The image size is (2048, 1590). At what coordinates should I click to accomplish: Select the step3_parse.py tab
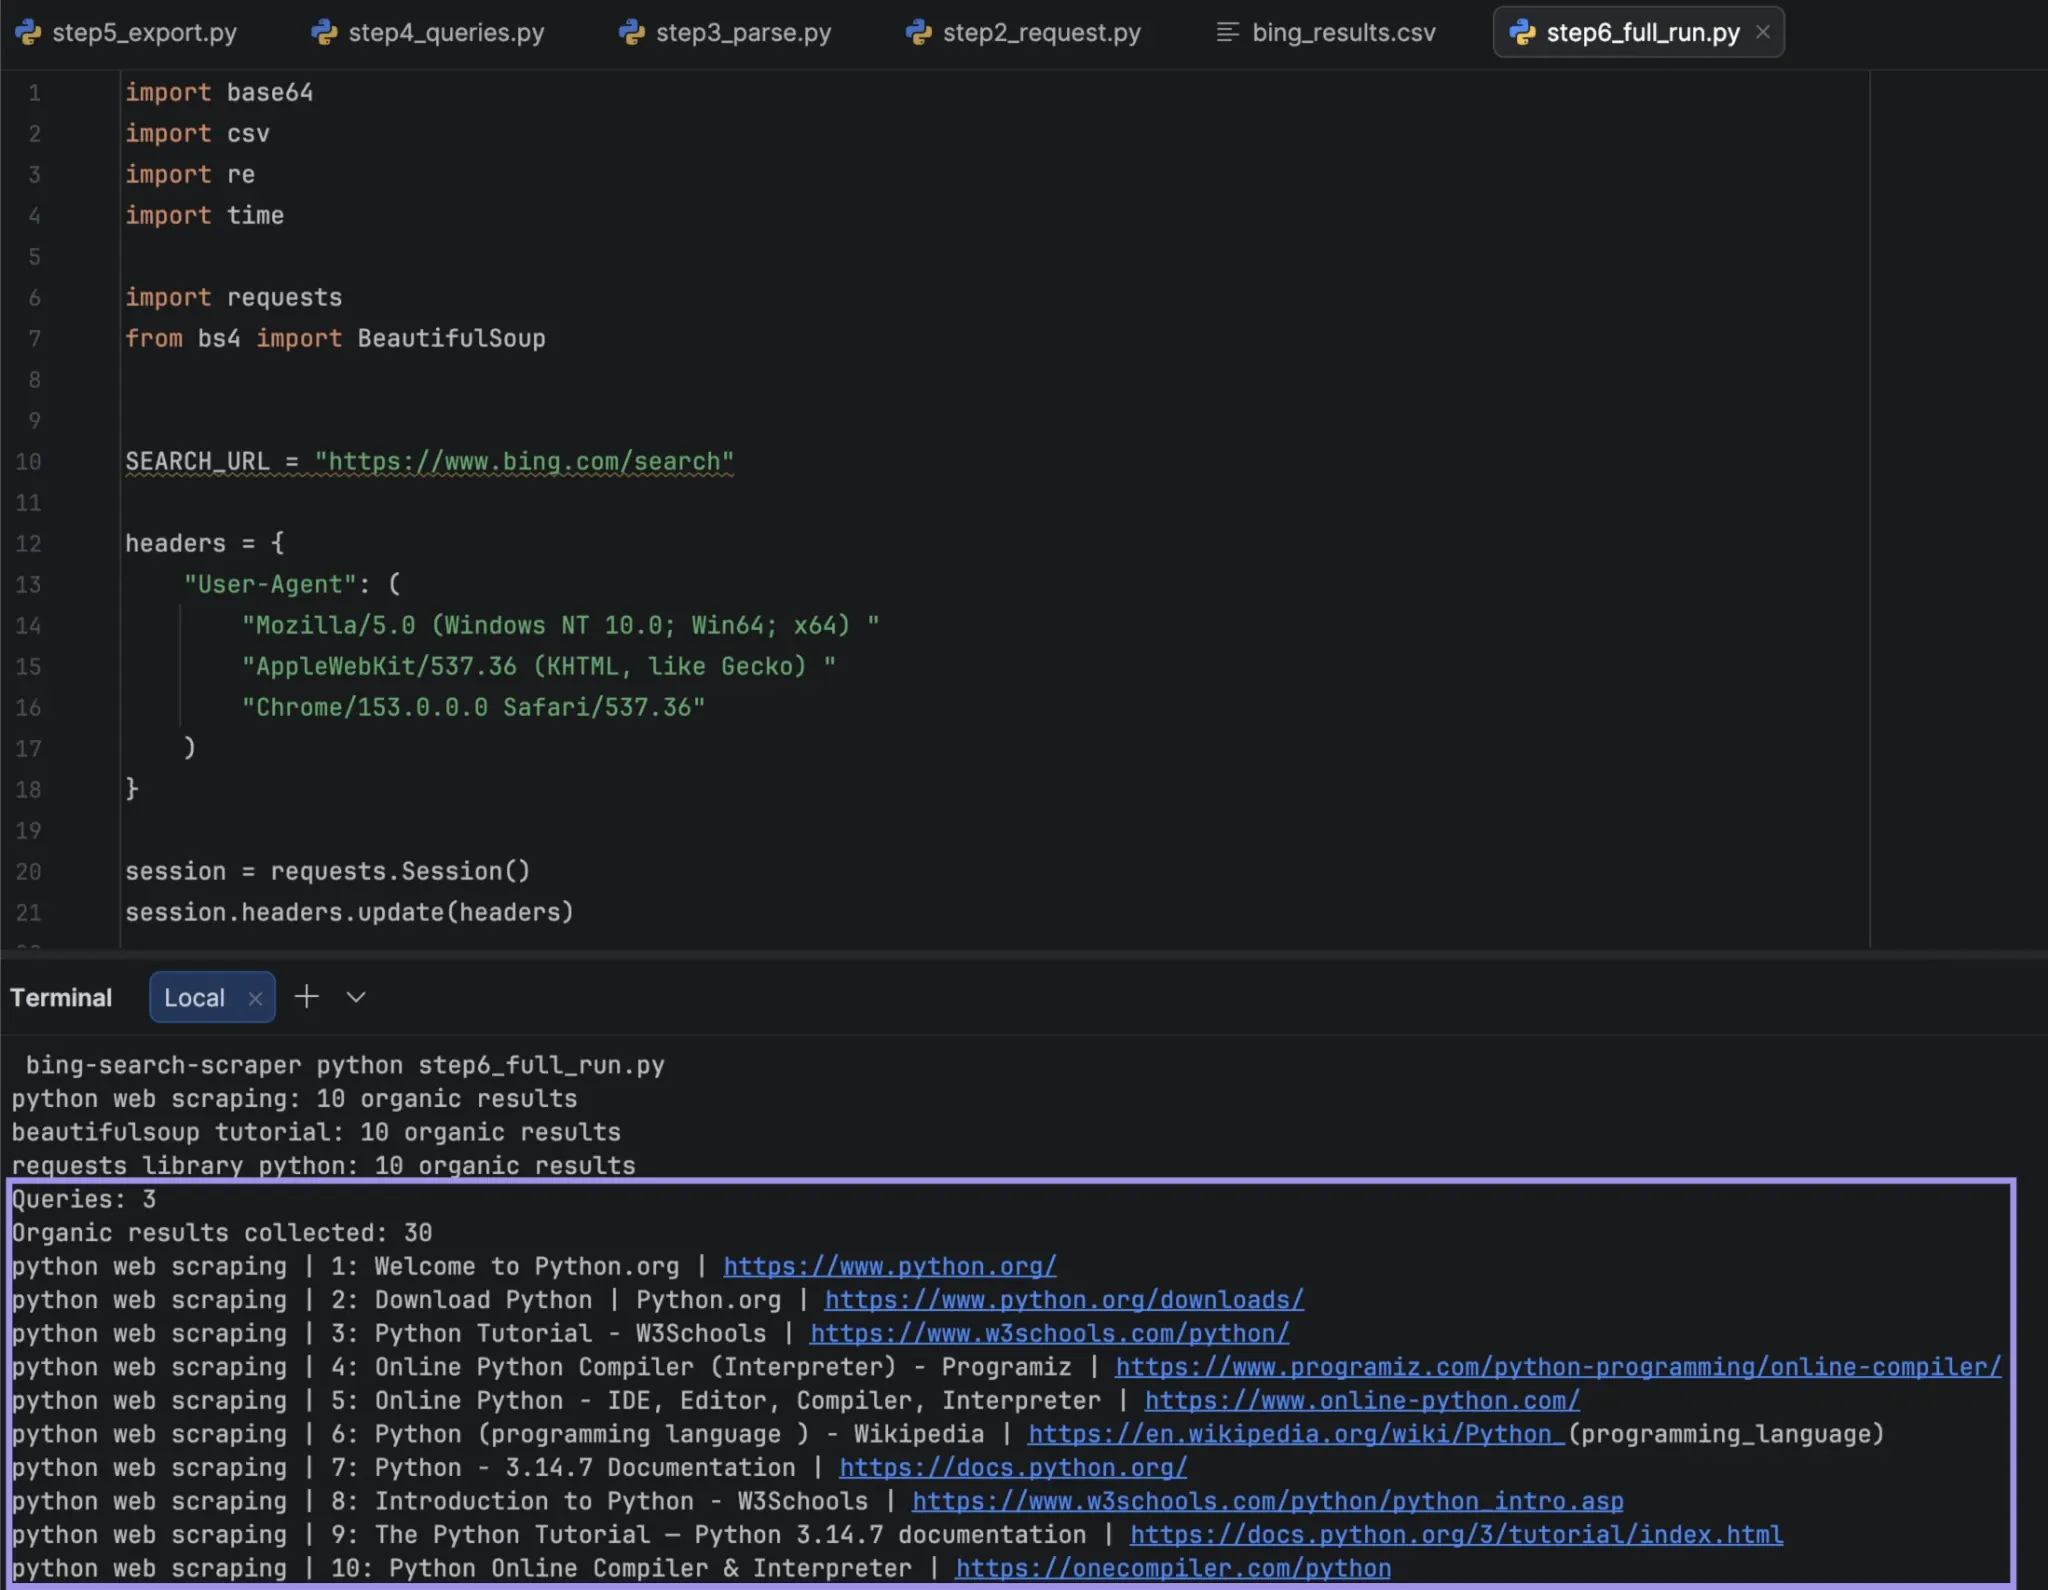point(726,32)
